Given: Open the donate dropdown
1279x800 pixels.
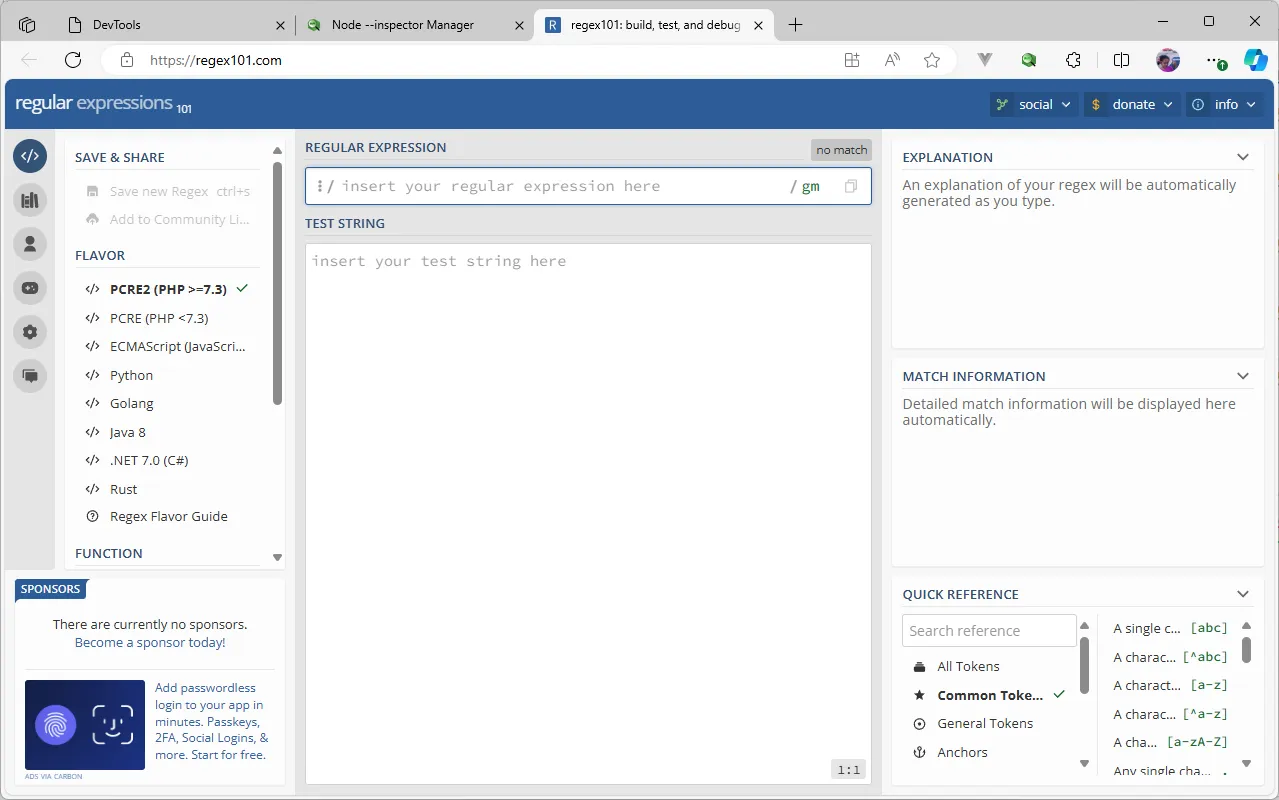Looking at the screenshot, I should point(1132,104).
